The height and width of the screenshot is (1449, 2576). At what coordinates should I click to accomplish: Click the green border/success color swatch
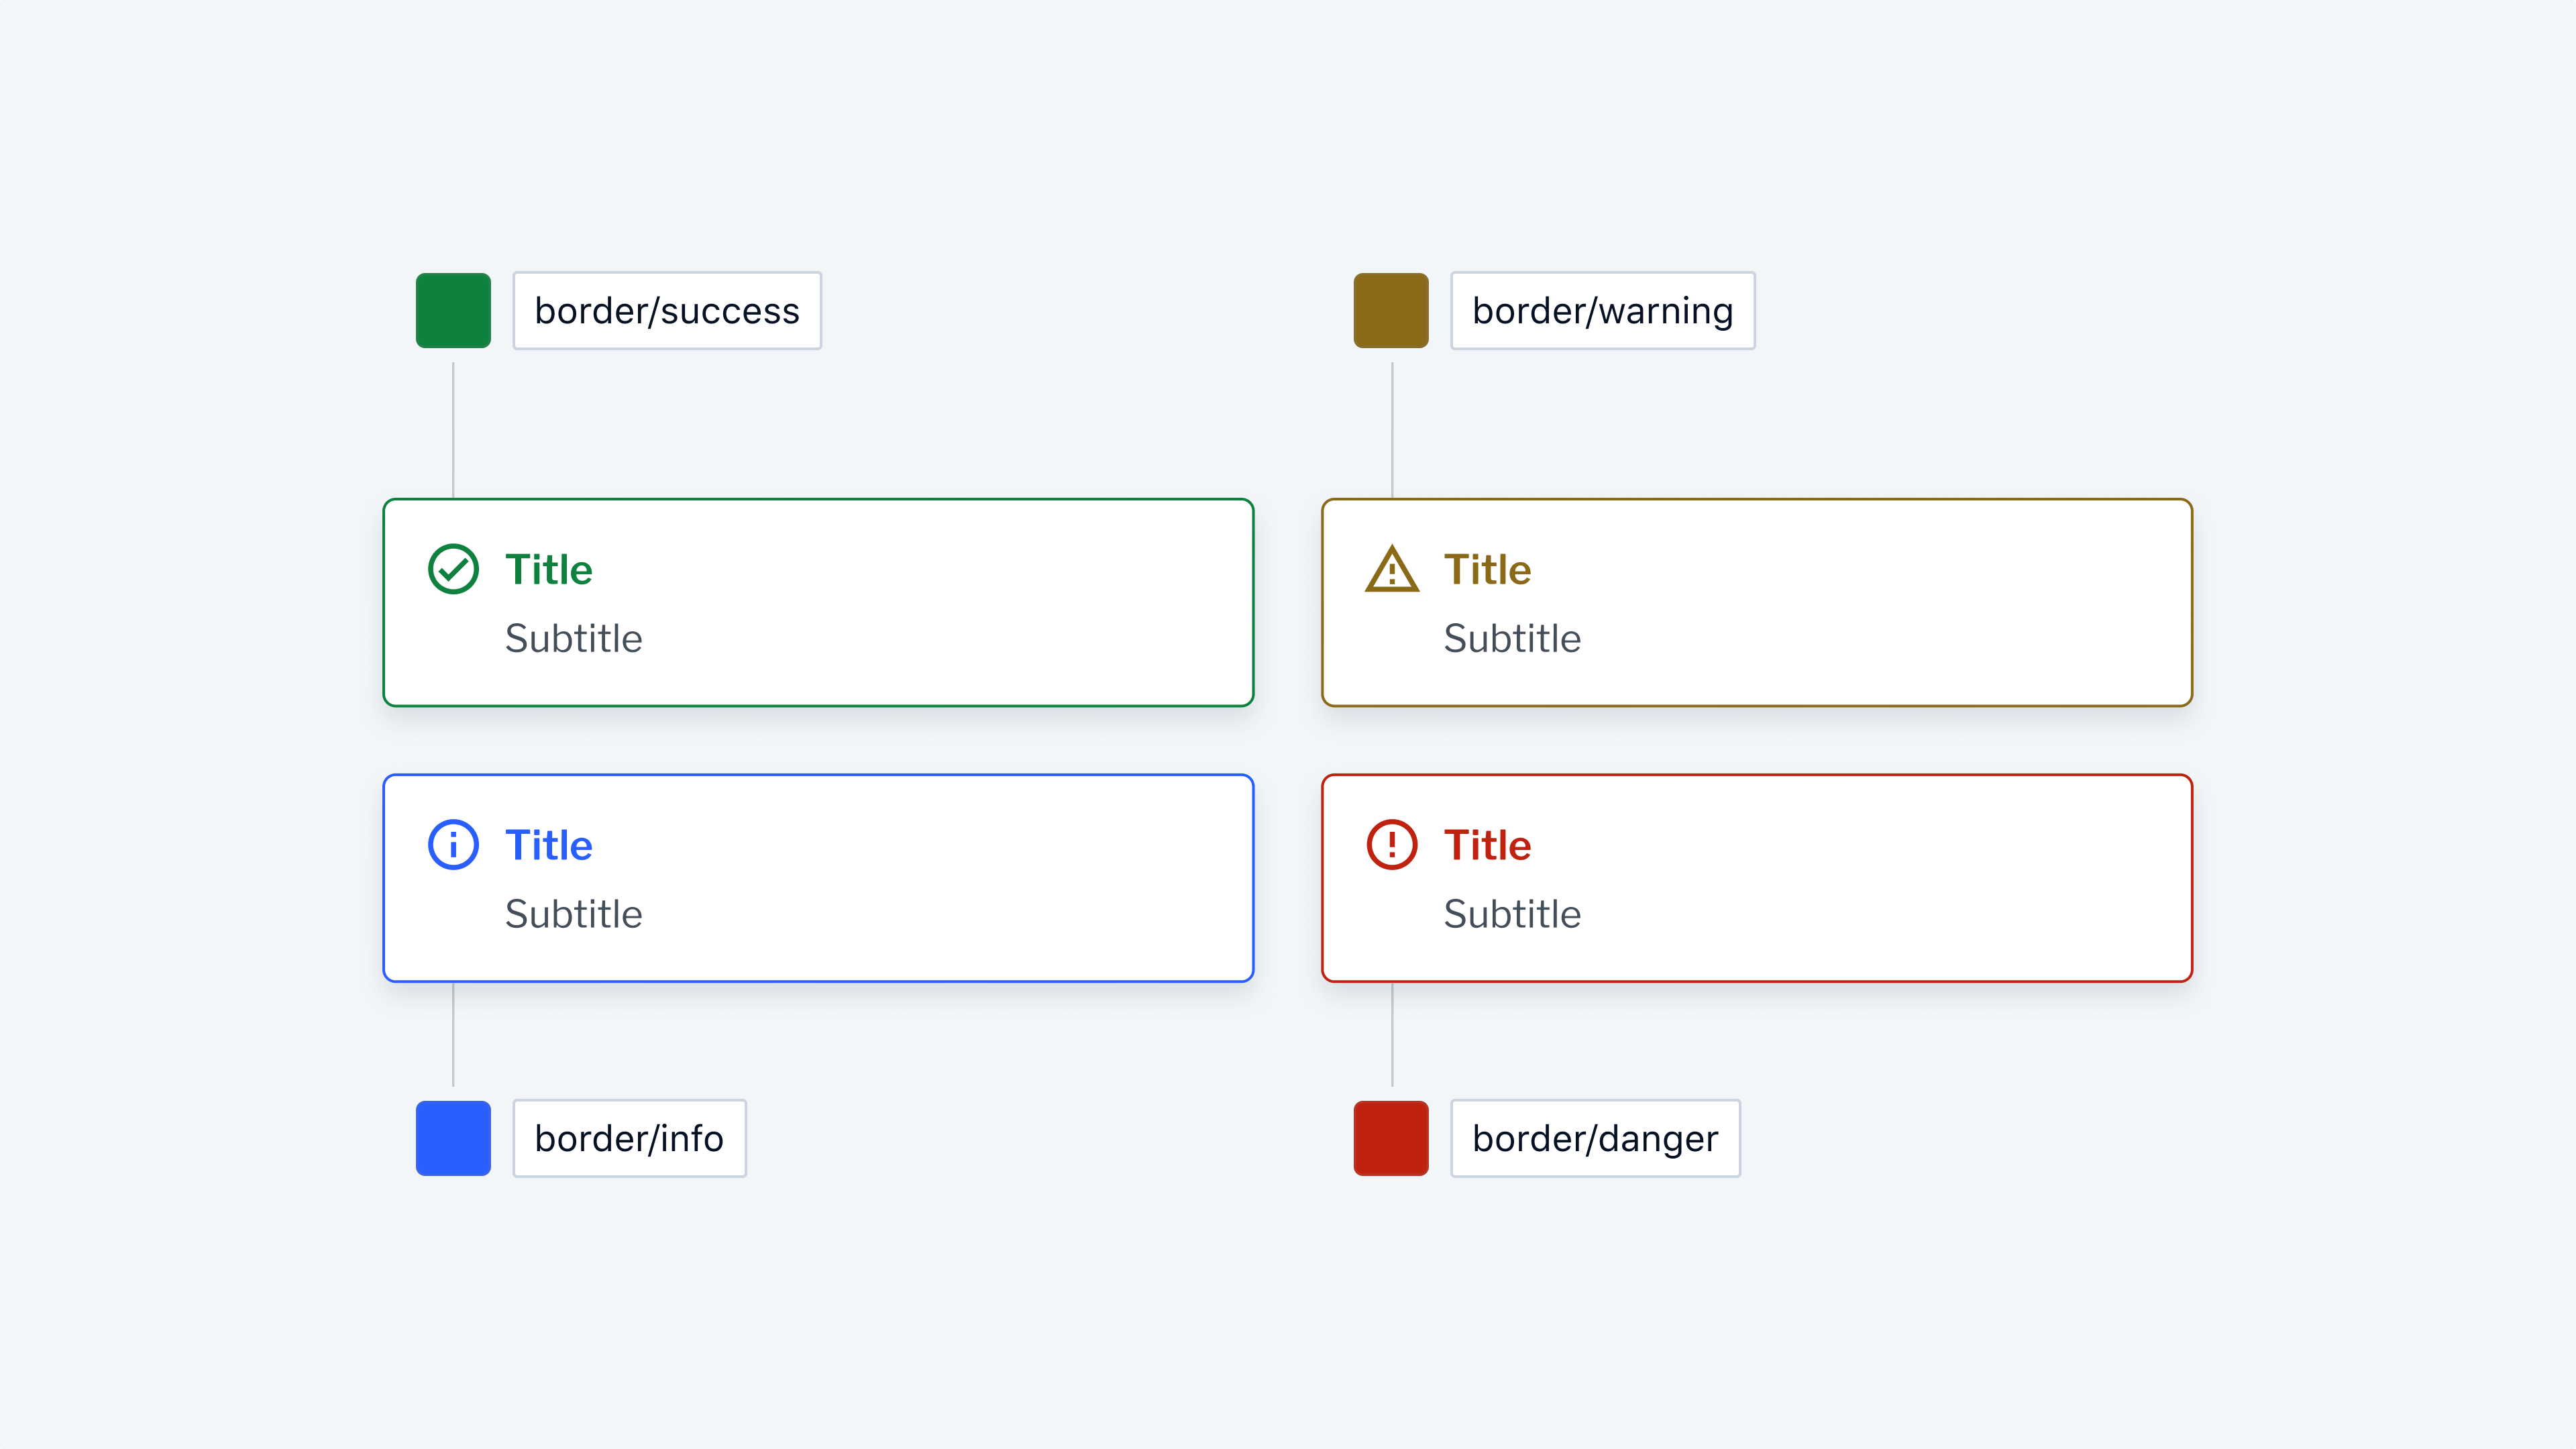(x=452, y=311)
